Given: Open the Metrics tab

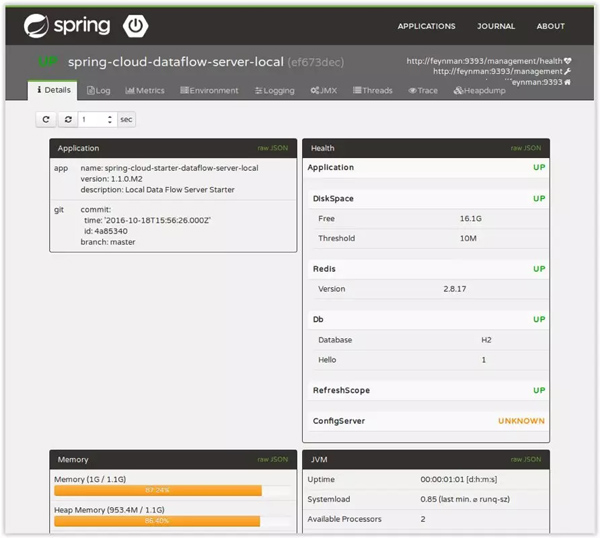Looking at the screenshot, I should pyautogui.click(x=145, y=90).
